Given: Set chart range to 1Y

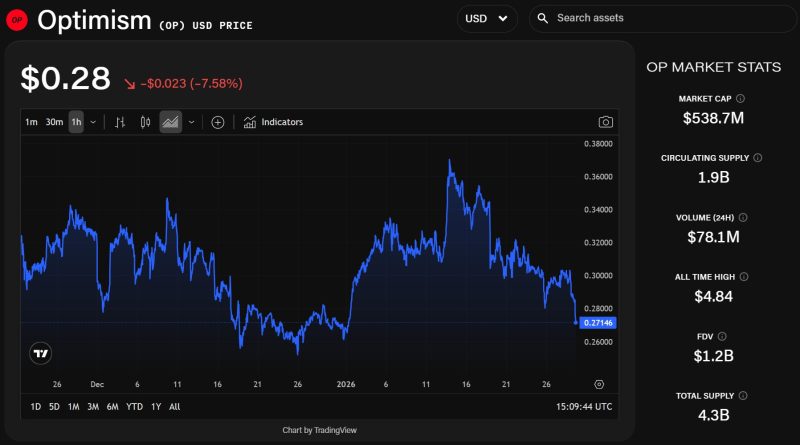Looking at the screenshot, I should [x=155, y=407].
